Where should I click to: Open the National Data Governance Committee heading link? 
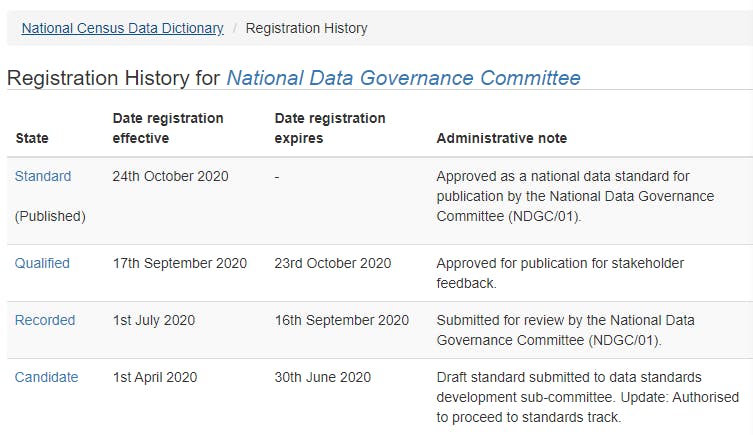403,78
